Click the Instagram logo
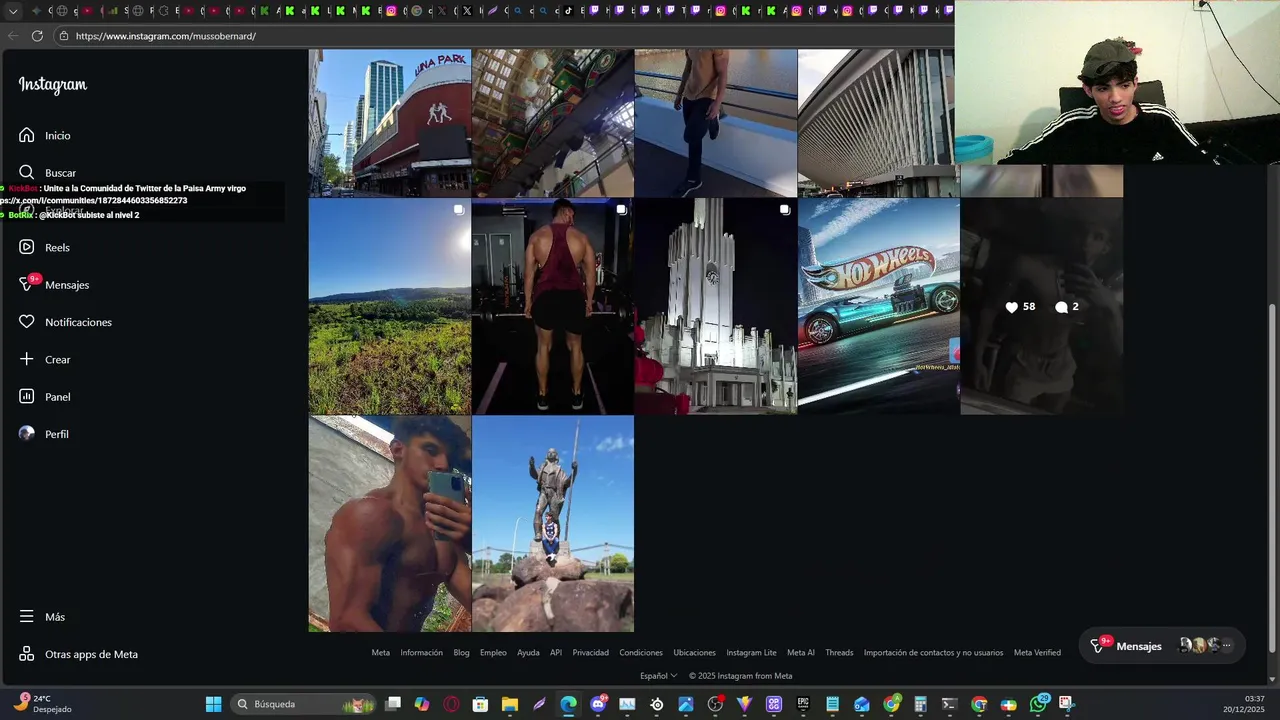The width and height of the screenshot is (1280, 720). click(x=53, y=85)
